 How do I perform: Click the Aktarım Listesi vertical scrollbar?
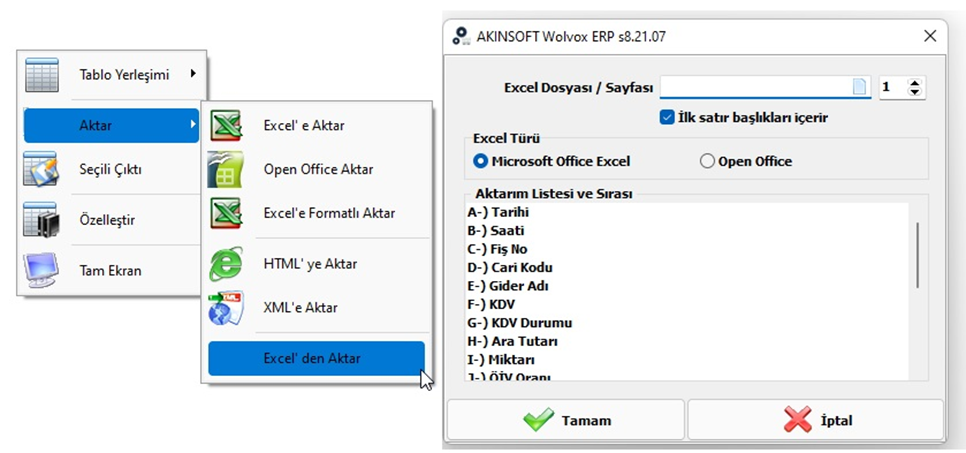click(917, 255)
